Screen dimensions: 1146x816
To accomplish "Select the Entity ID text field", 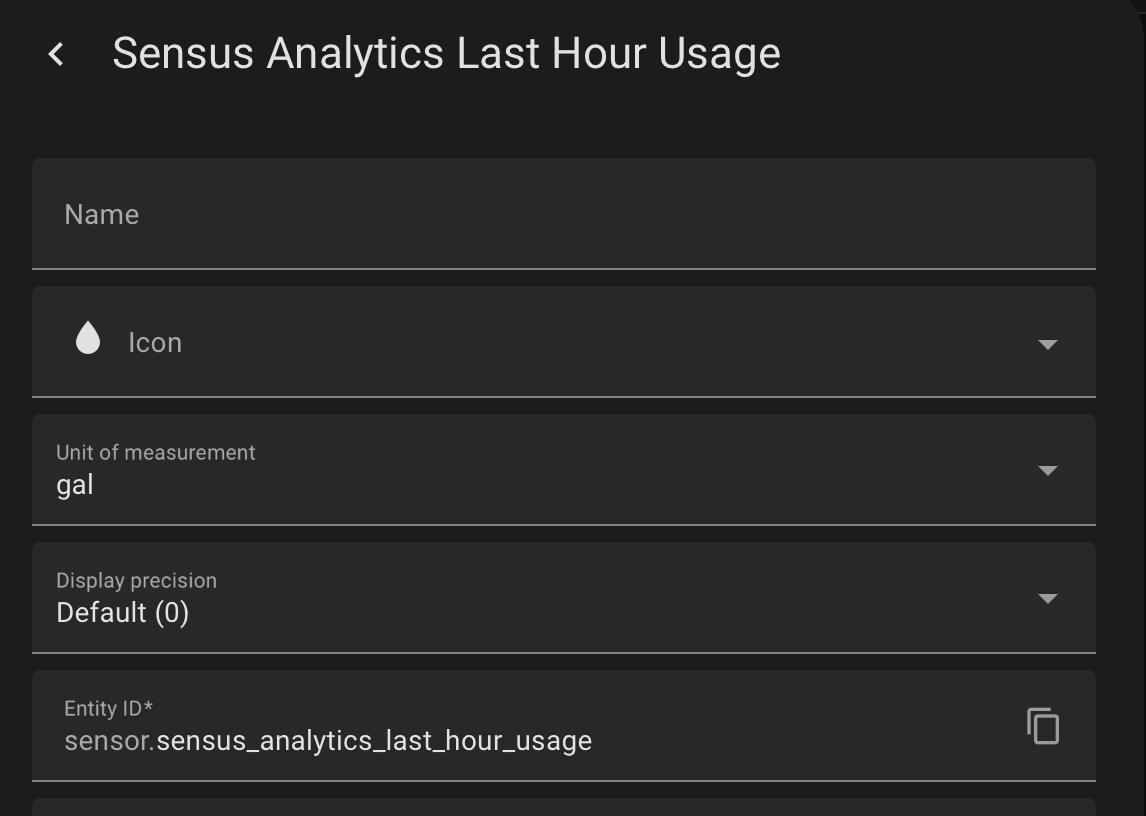I will (400, 741).
